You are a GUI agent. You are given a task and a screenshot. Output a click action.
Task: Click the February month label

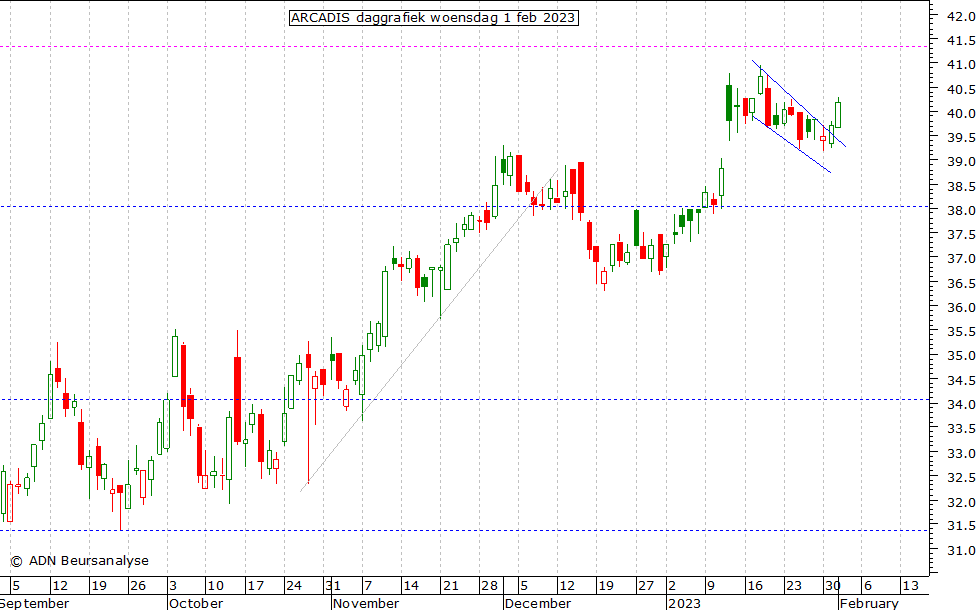click(869, 603)
